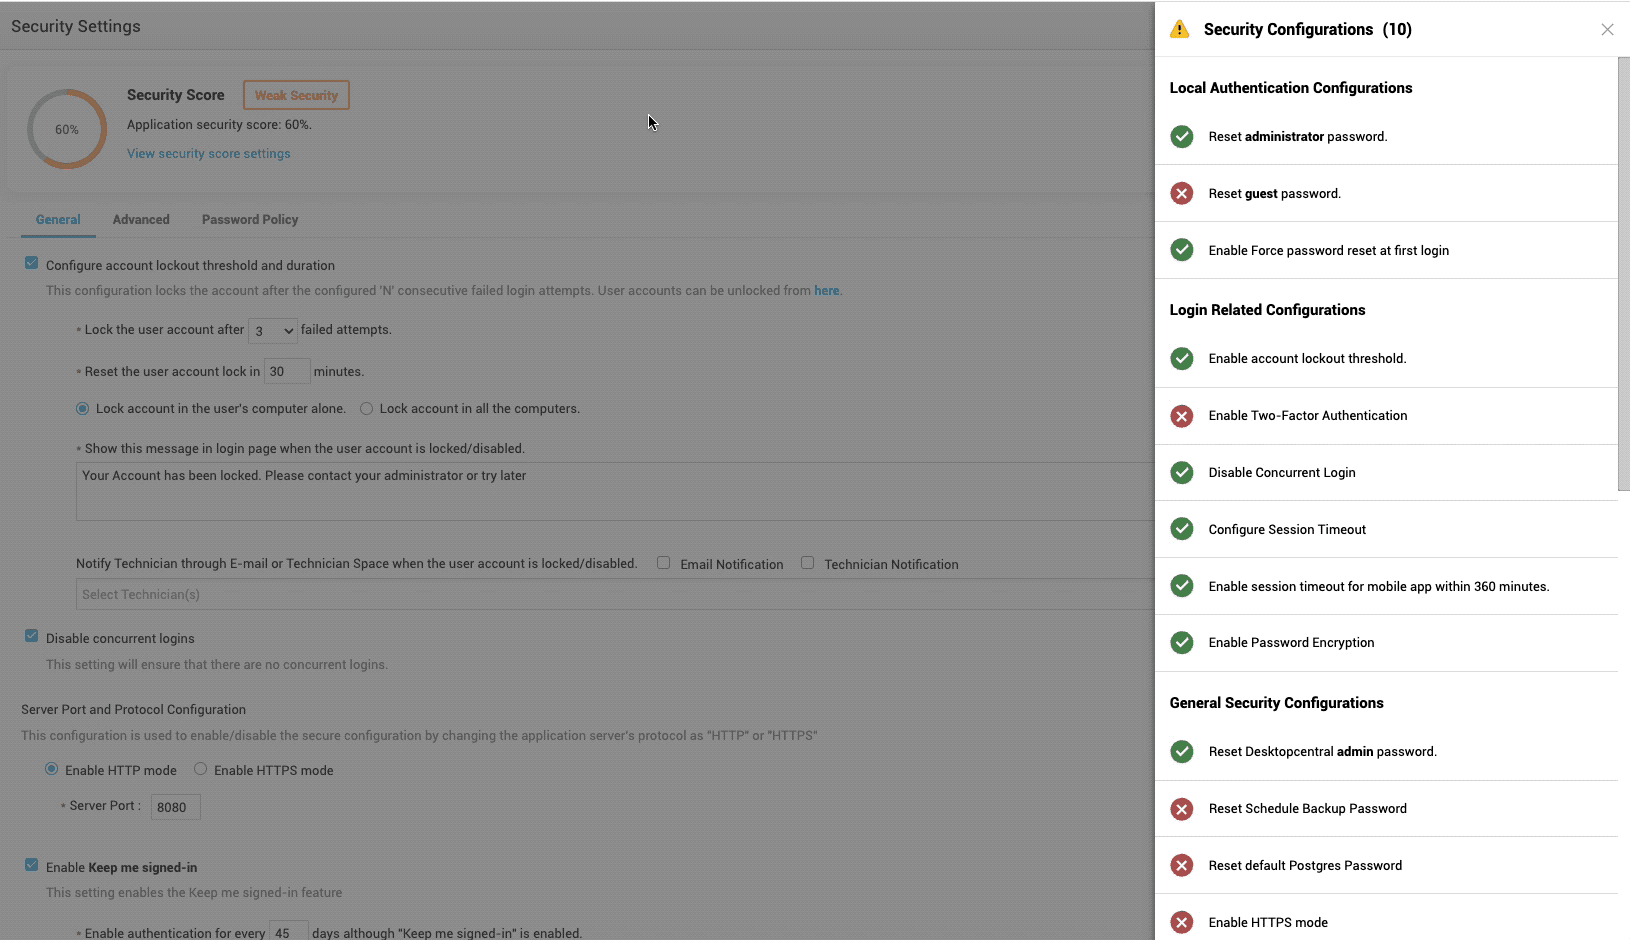
Task: Toggle account lockout threshold checkbox
Action: pos(32,264)
